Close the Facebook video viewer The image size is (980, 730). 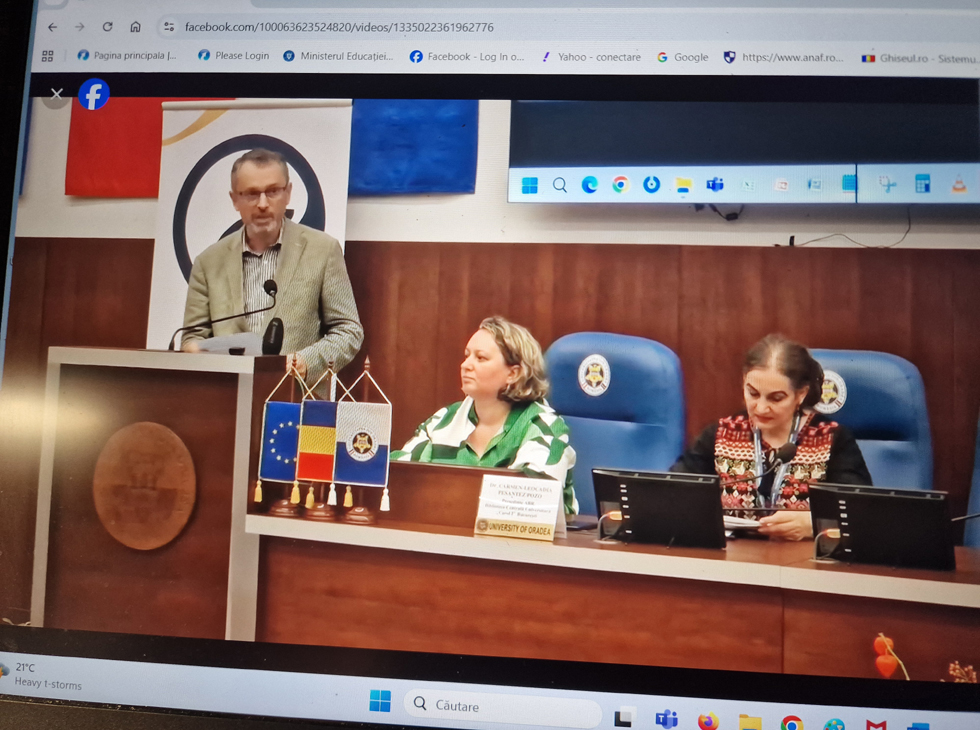[x=56, y=95]
